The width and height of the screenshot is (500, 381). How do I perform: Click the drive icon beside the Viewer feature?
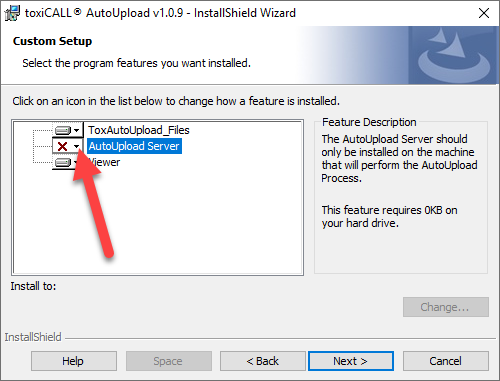tap(63, 162)
